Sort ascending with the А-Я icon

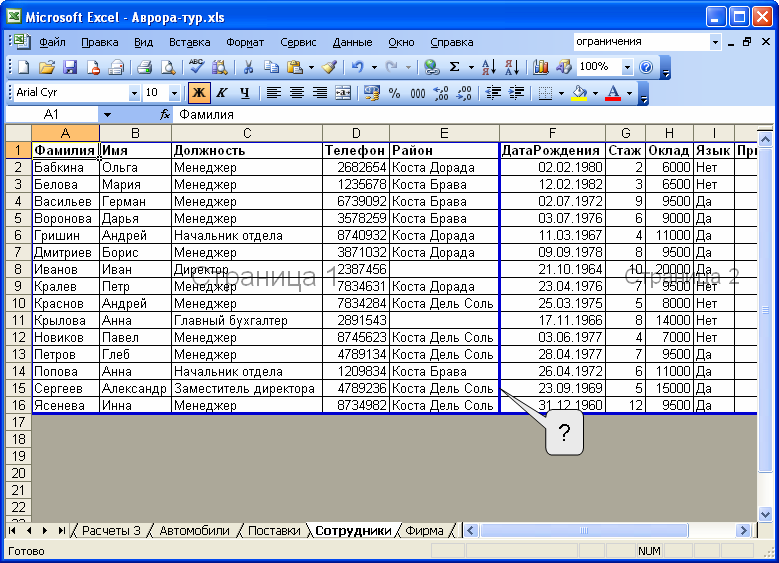[489, 67]
